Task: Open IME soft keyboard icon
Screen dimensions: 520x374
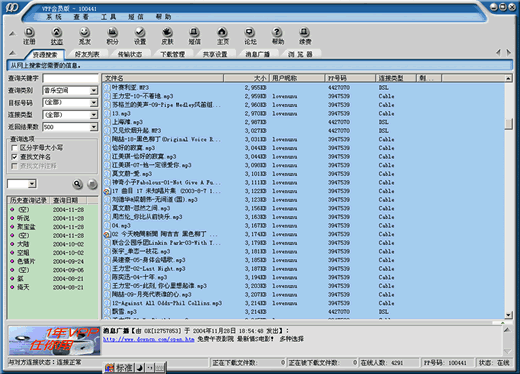Action: click(x=160, y=368)
